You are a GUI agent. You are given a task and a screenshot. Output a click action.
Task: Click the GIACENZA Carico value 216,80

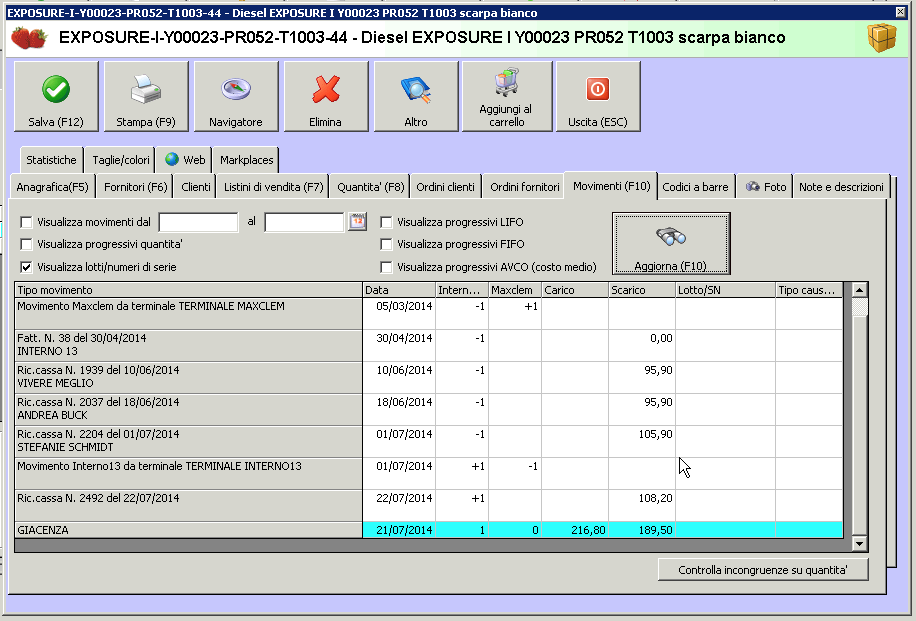click(x=575, y=530)
